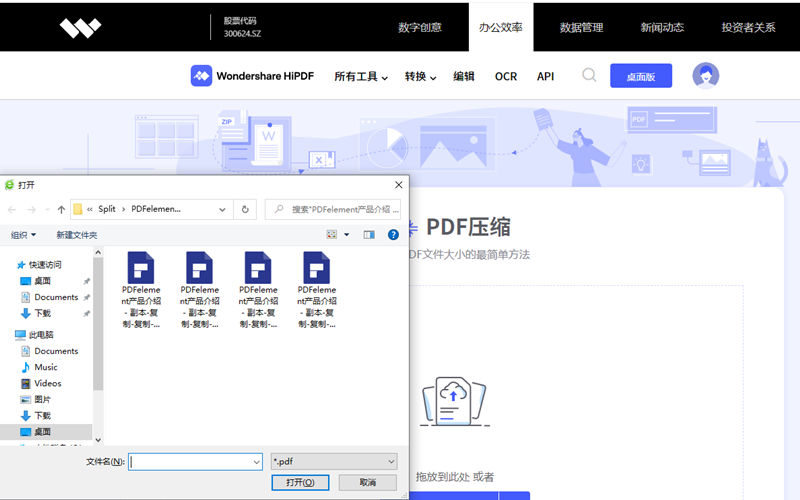Go up one folder level arrow

(61, 209)
